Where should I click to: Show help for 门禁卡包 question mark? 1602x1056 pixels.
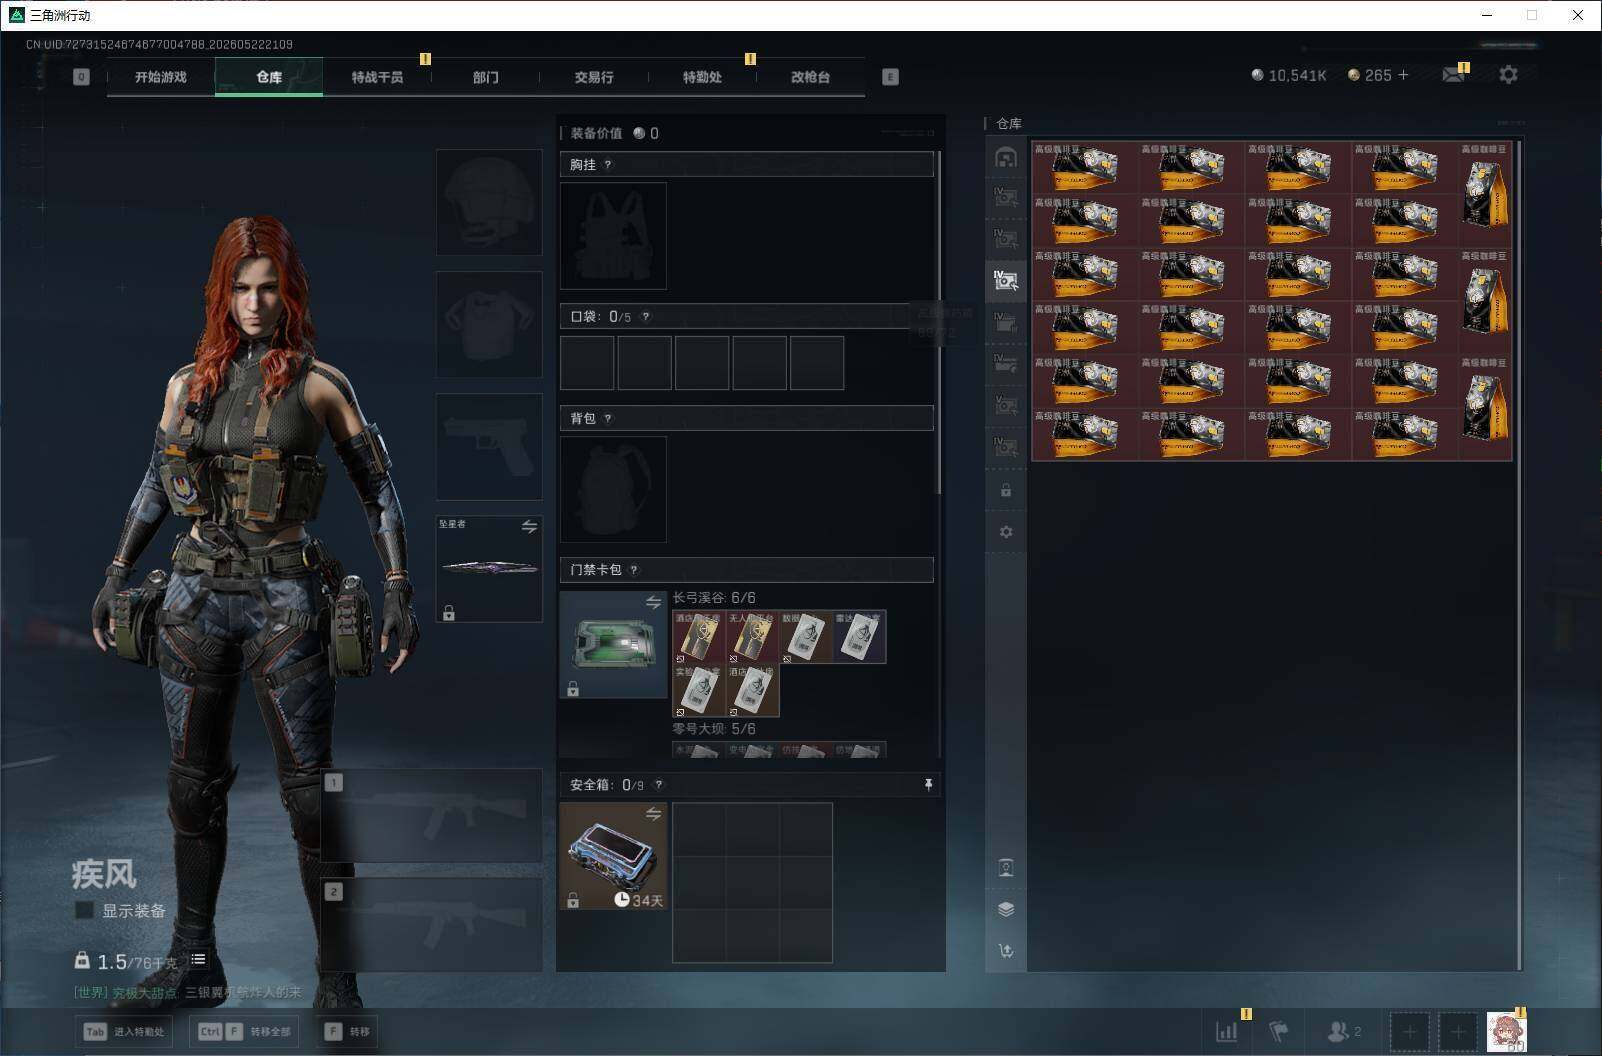pyautogui.click(x=634, y=570)
